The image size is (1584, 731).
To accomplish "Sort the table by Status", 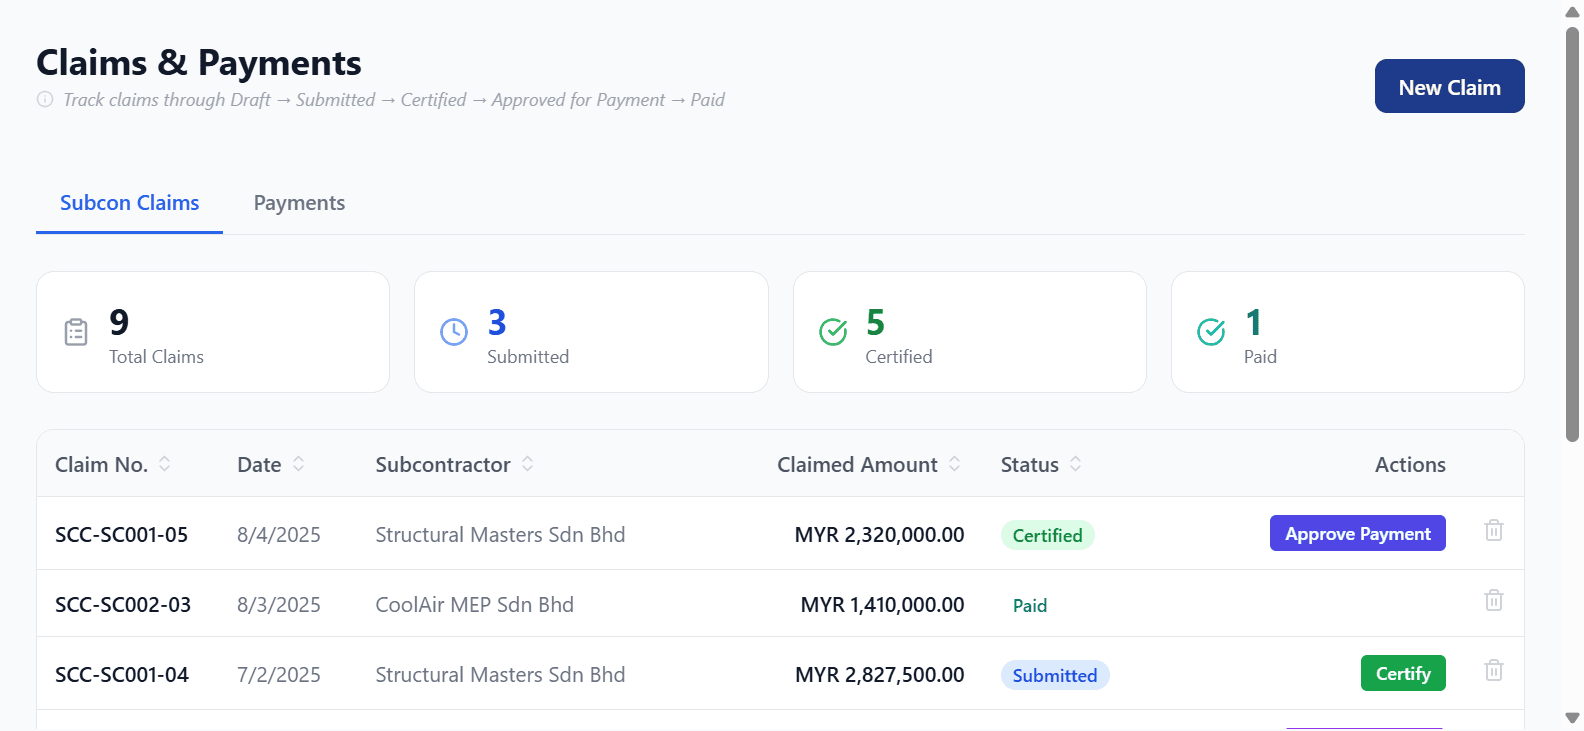I will (x=1041, y=464).
